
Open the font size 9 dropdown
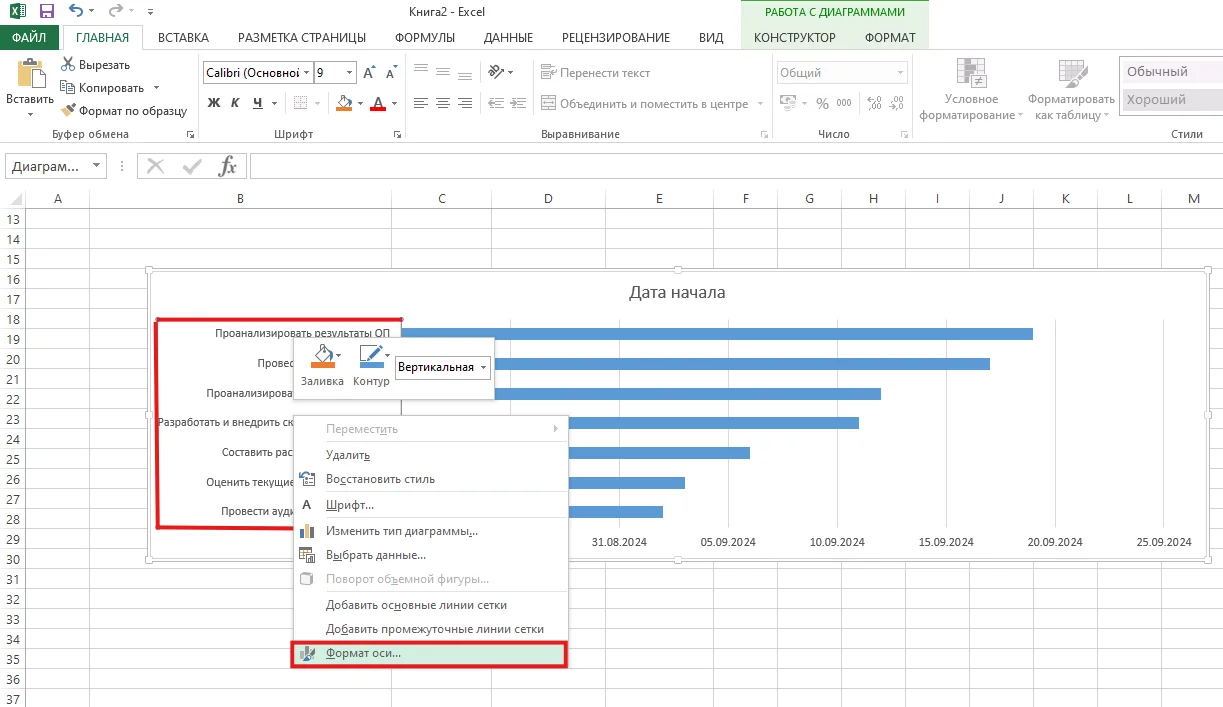pyautogui.click(x=349, y=73)
